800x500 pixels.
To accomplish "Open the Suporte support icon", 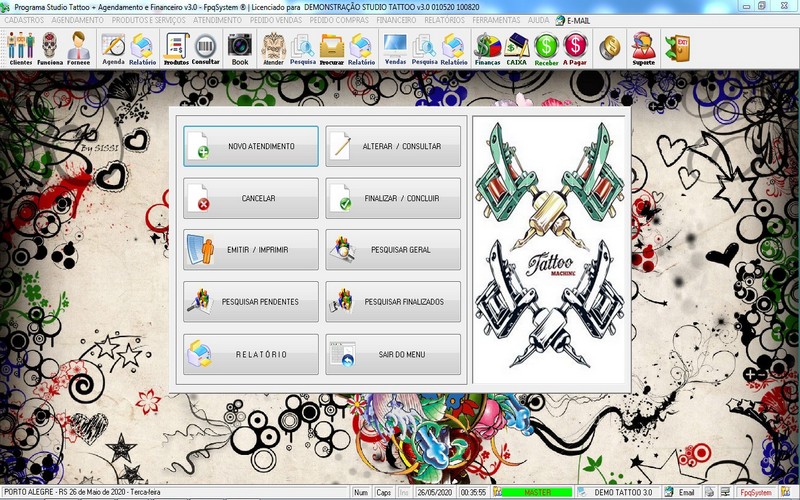I will tap(643, 48).
